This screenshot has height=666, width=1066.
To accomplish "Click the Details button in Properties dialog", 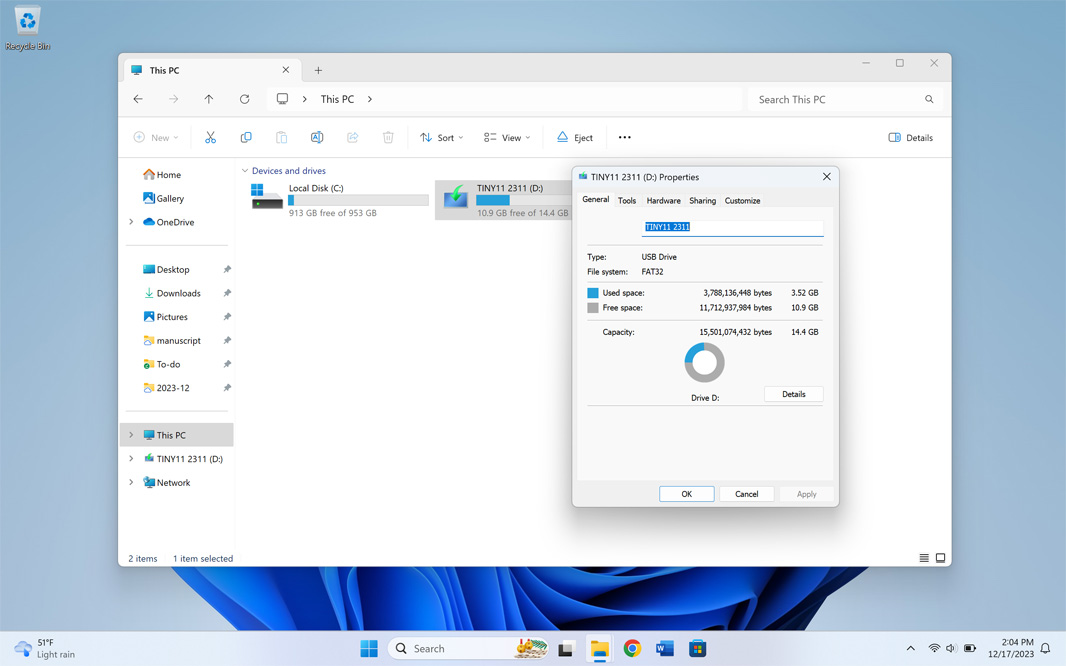I will coord(793,394).
